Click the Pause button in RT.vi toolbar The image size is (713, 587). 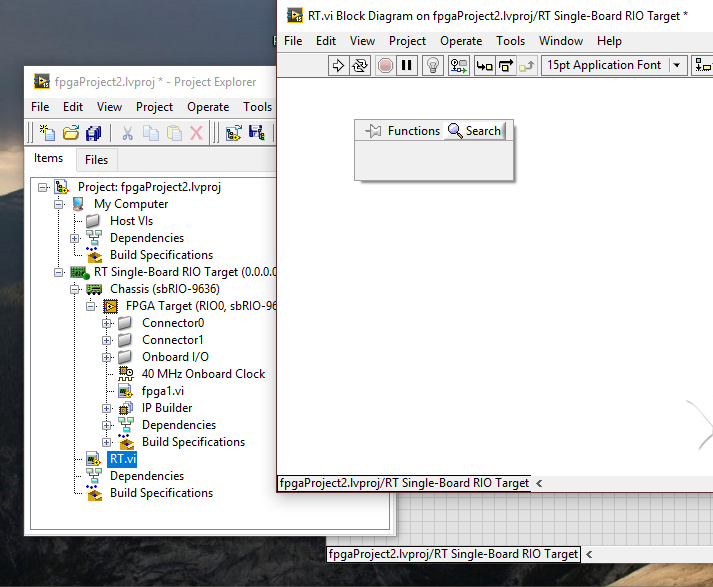[407, 65]
